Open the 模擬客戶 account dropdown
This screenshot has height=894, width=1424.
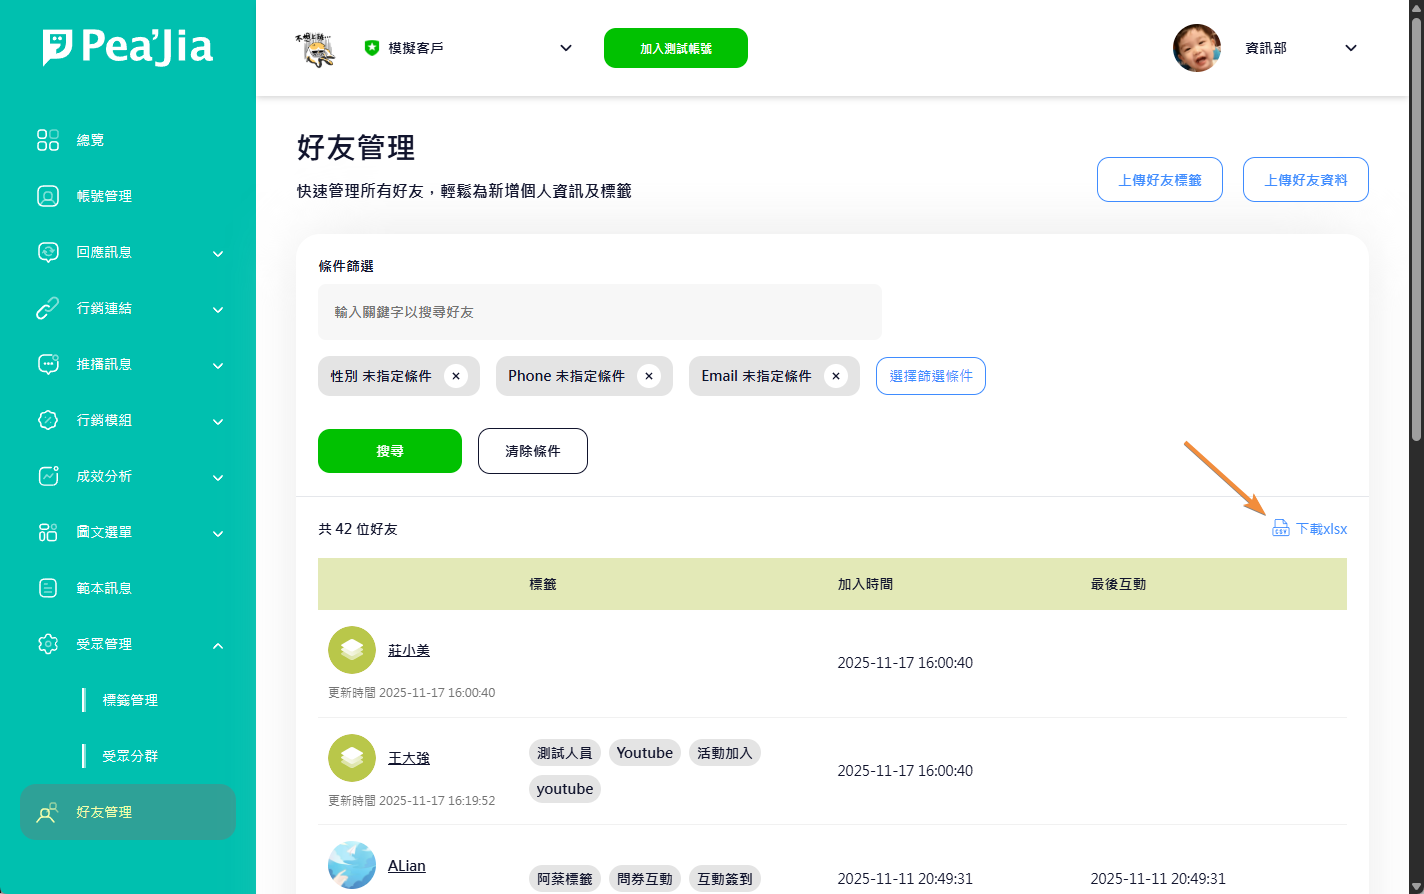click(566, 48)
